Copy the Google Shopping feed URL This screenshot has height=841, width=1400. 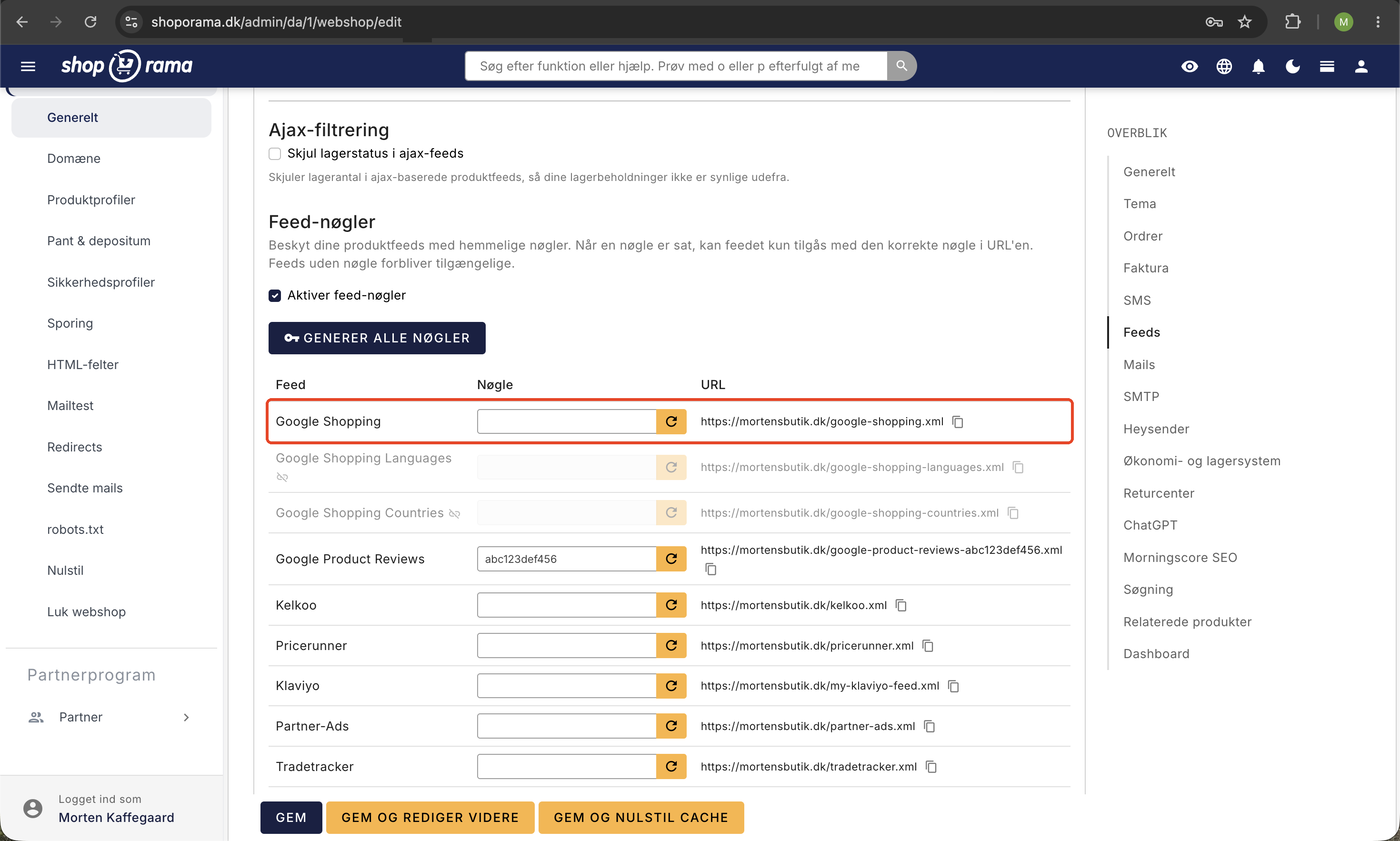pyautogui.click(x=957, y=422)
